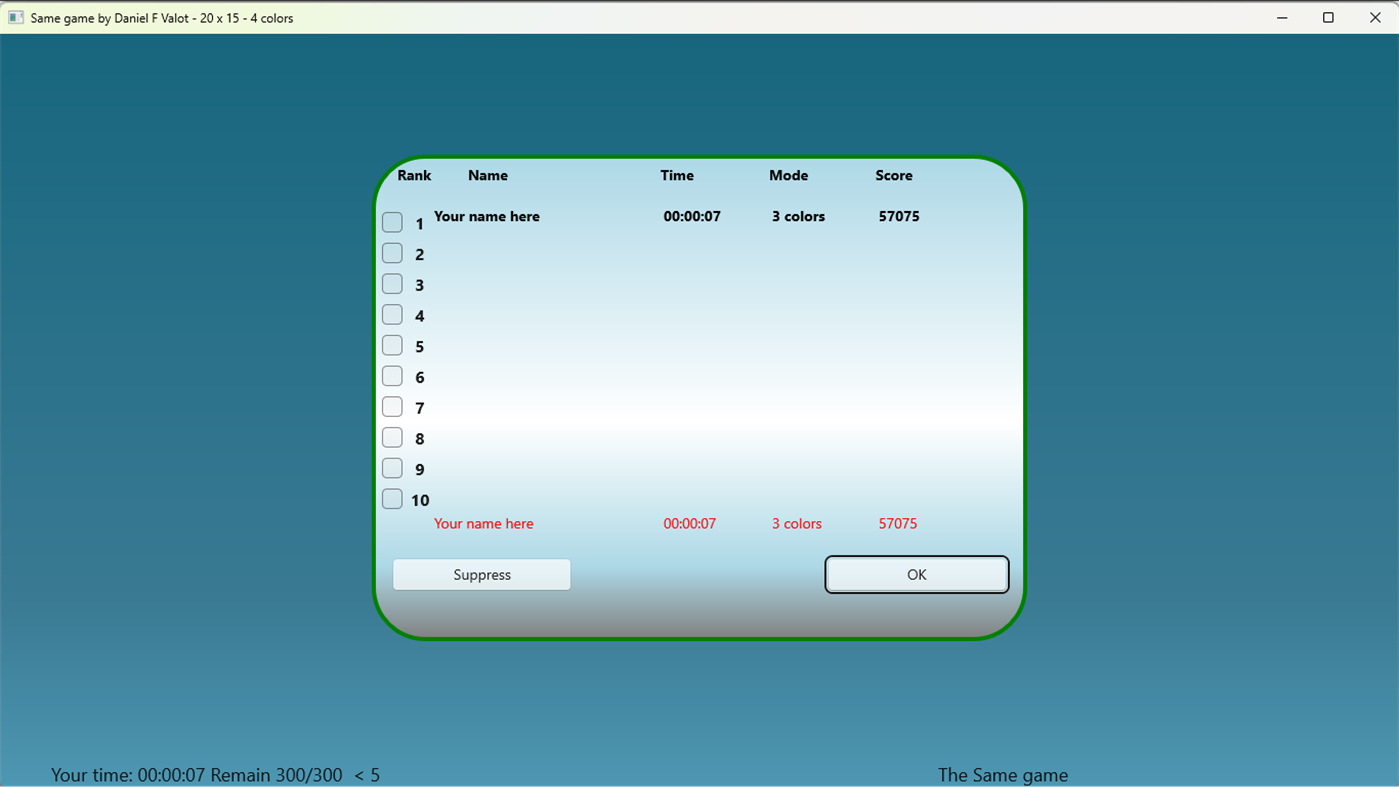The width and height of the screenshot is (1399, 787).
Task: Select the Time column header
Action: [x=676, y=175]
